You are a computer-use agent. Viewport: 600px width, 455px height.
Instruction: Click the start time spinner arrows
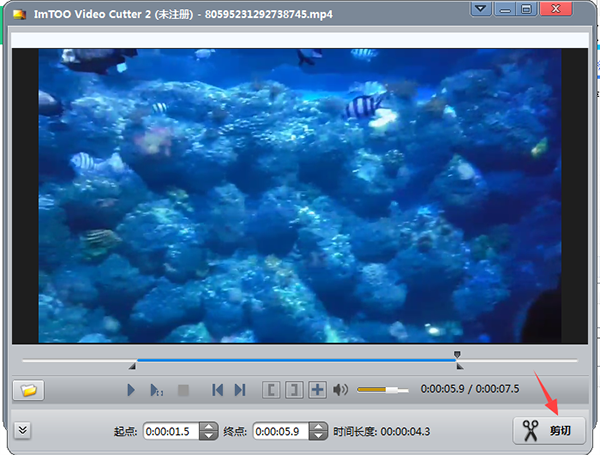[x=208, y=431]
